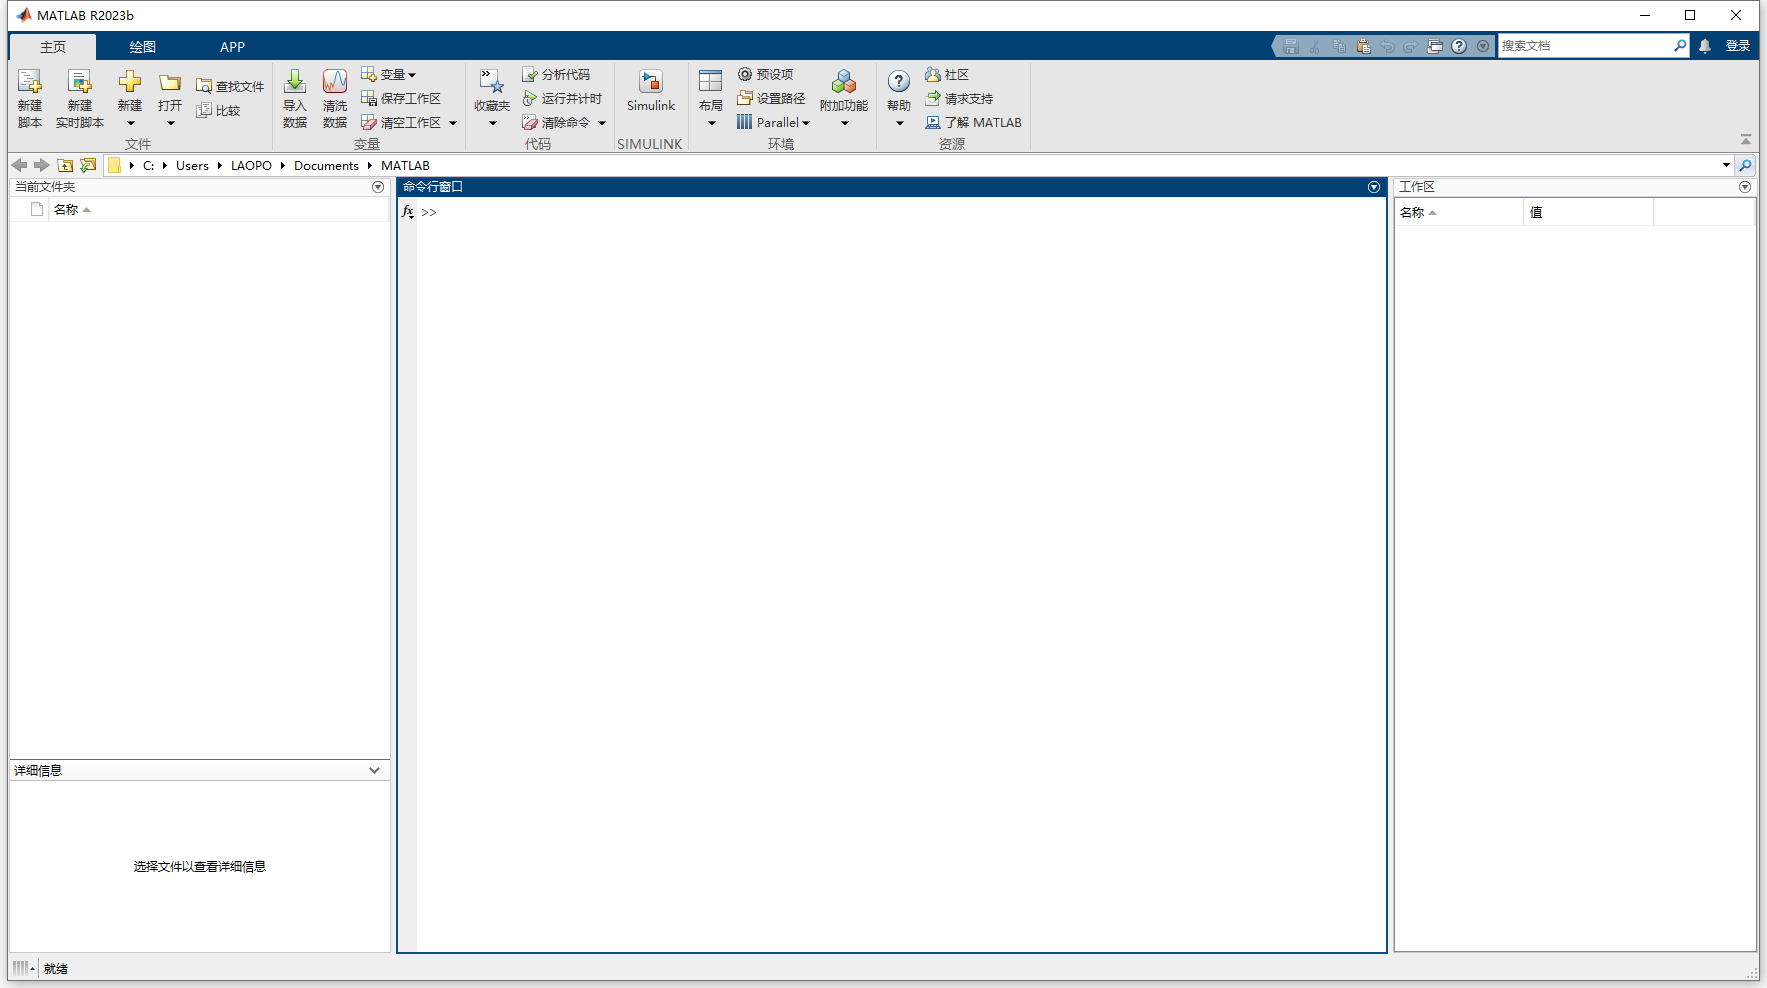Click the fx function browser icon
Viewport: 1767px width, 988px height.
click(x=408, y=212)
